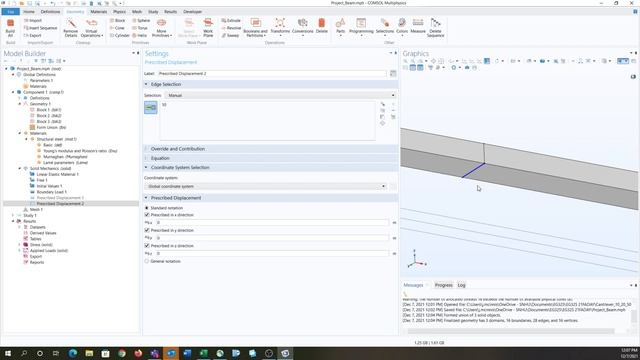Insert a Helix primitive

pyautogui.click(x=140, y=36)
